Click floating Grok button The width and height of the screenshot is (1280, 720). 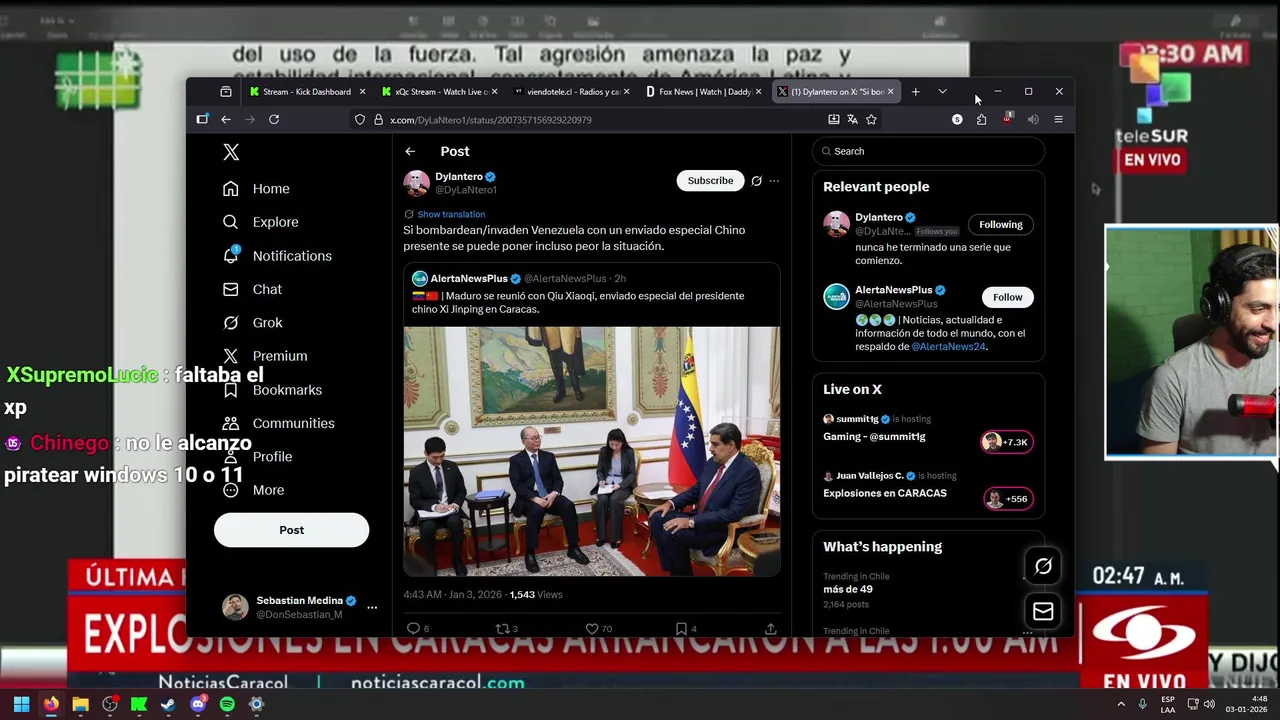[1043, 567]
